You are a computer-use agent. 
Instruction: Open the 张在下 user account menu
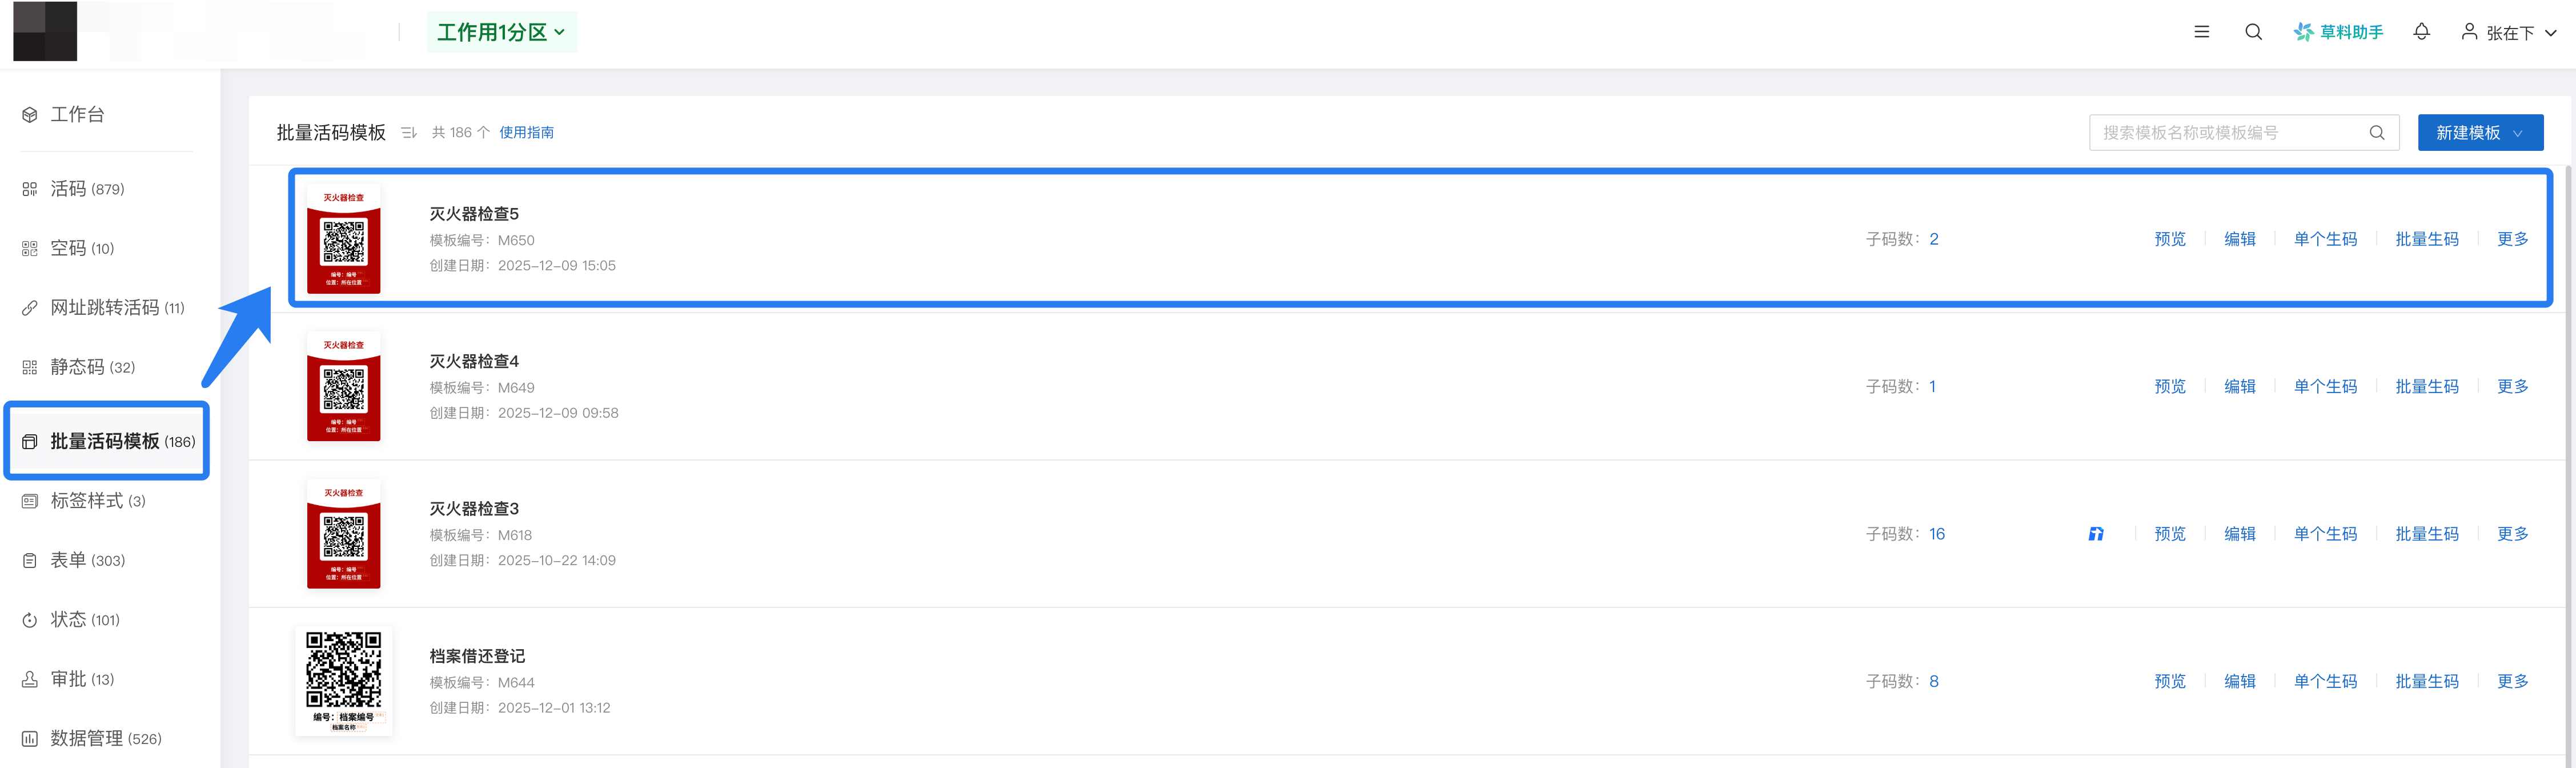(x=2508, y=33)
